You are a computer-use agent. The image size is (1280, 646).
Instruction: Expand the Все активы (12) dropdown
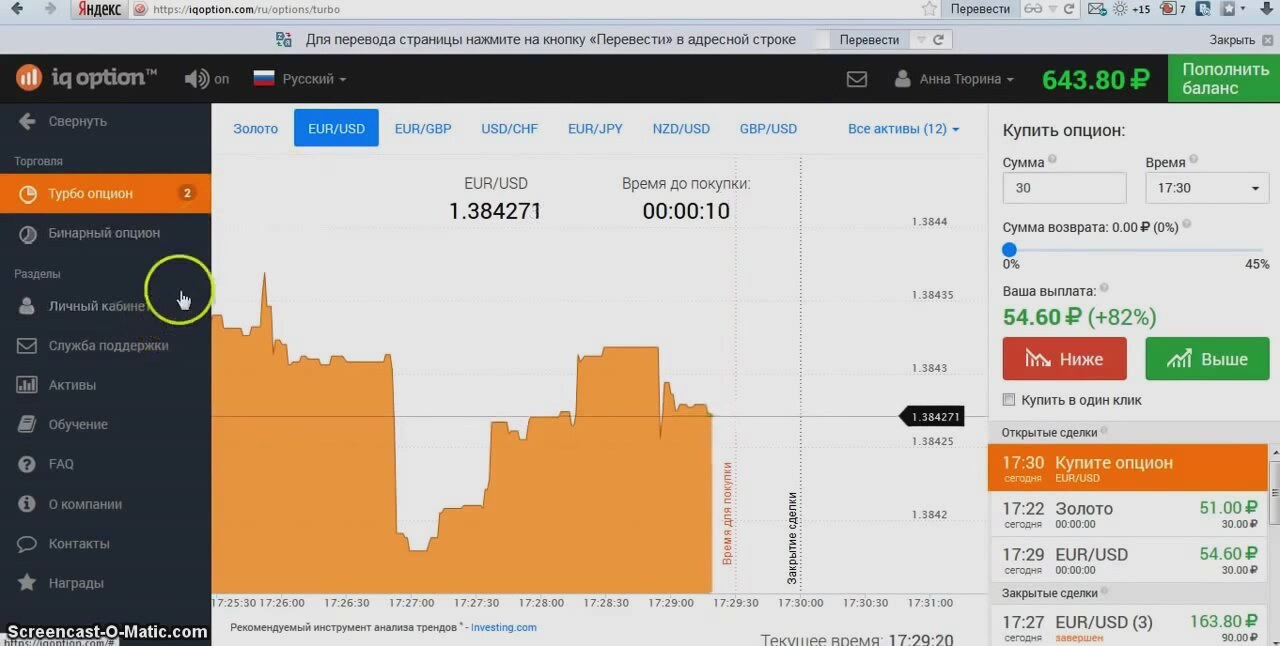[903, 129]
